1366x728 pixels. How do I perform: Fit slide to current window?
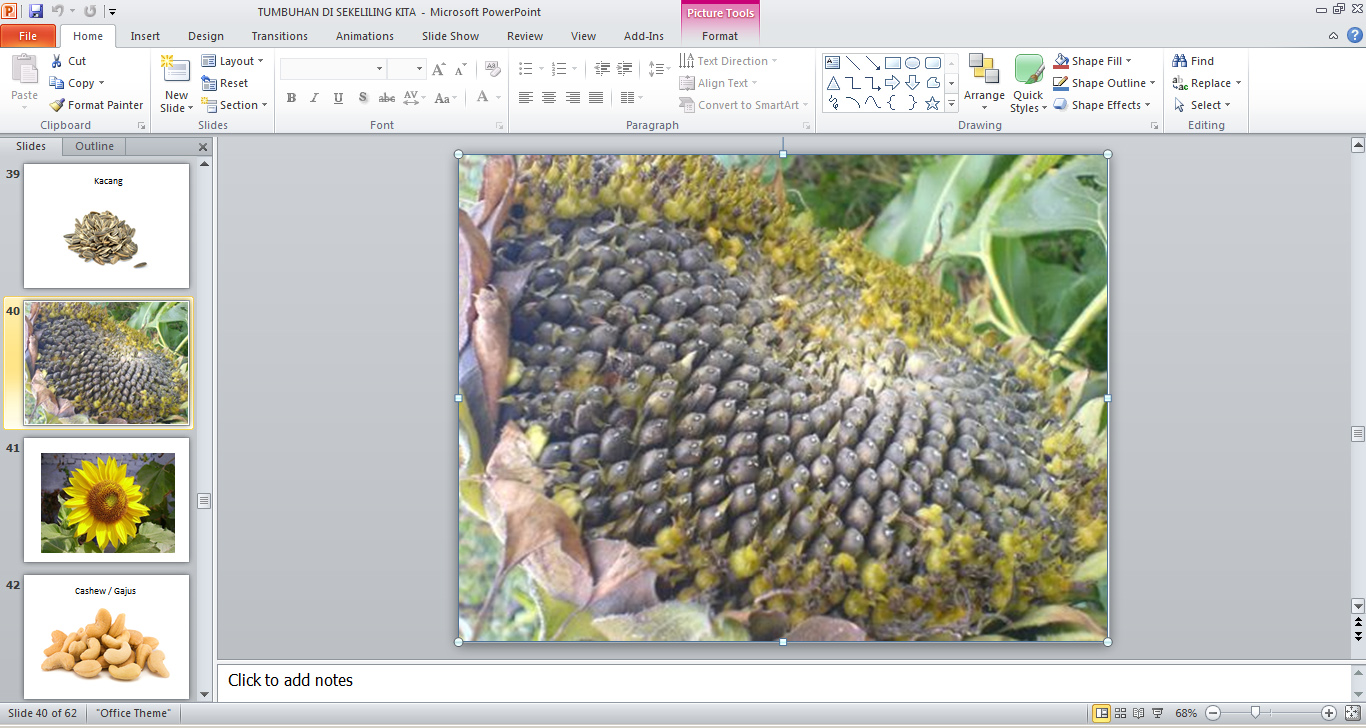[1352, 713]
